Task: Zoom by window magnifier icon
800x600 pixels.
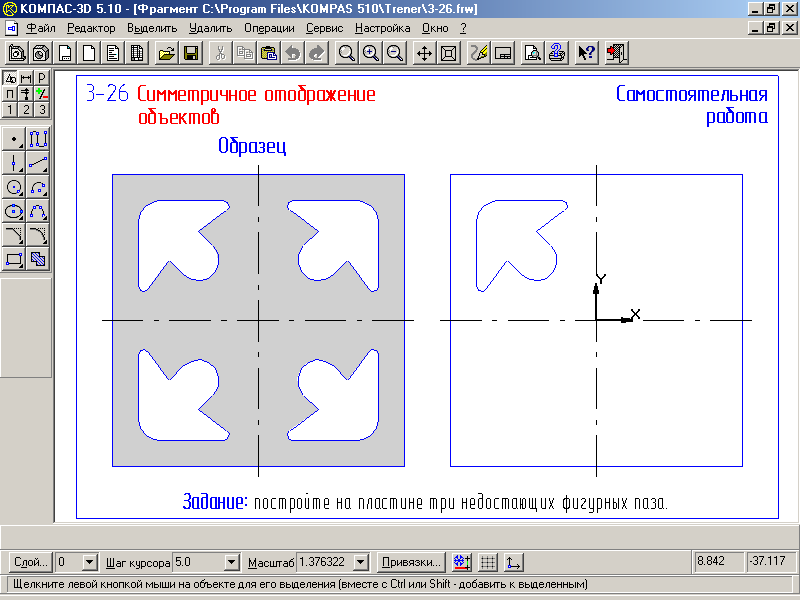Action: click(346, 53)
